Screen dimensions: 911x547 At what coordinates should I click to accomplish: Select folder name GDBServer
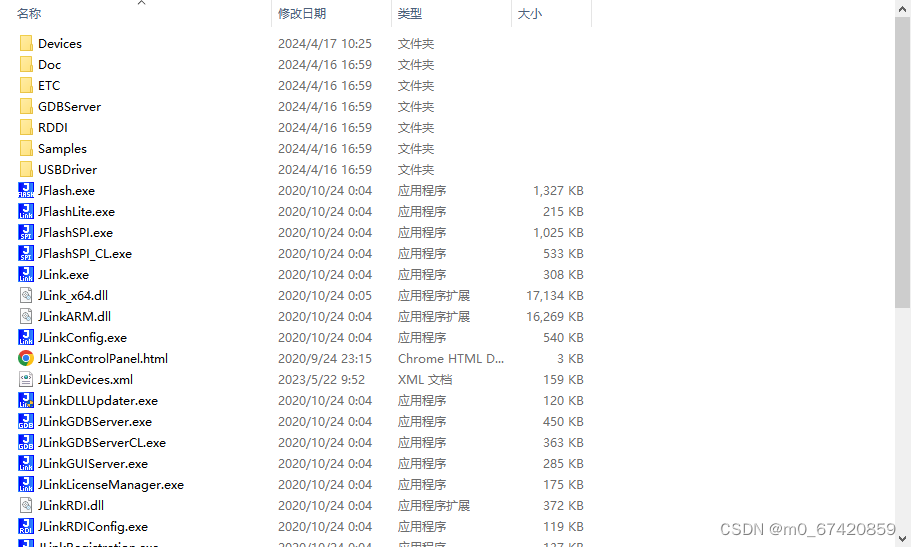click(x=69, y=106)
